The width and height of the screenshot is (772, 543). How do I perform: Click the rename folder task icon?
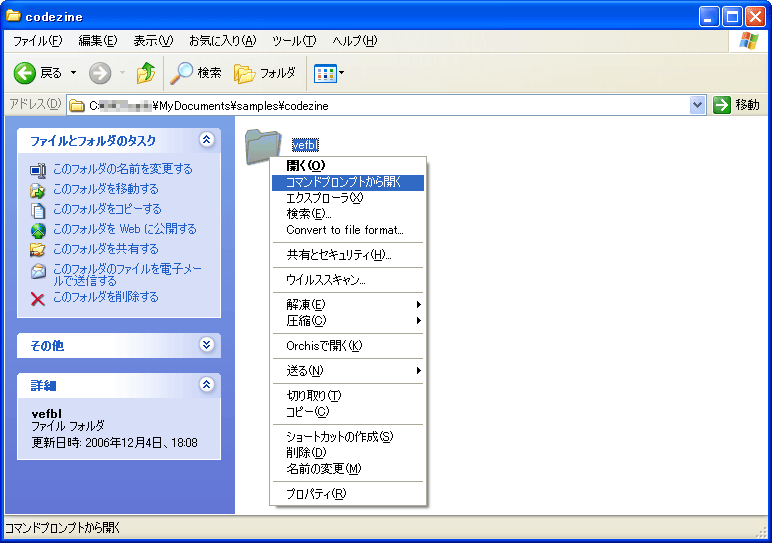click(38, 170)
